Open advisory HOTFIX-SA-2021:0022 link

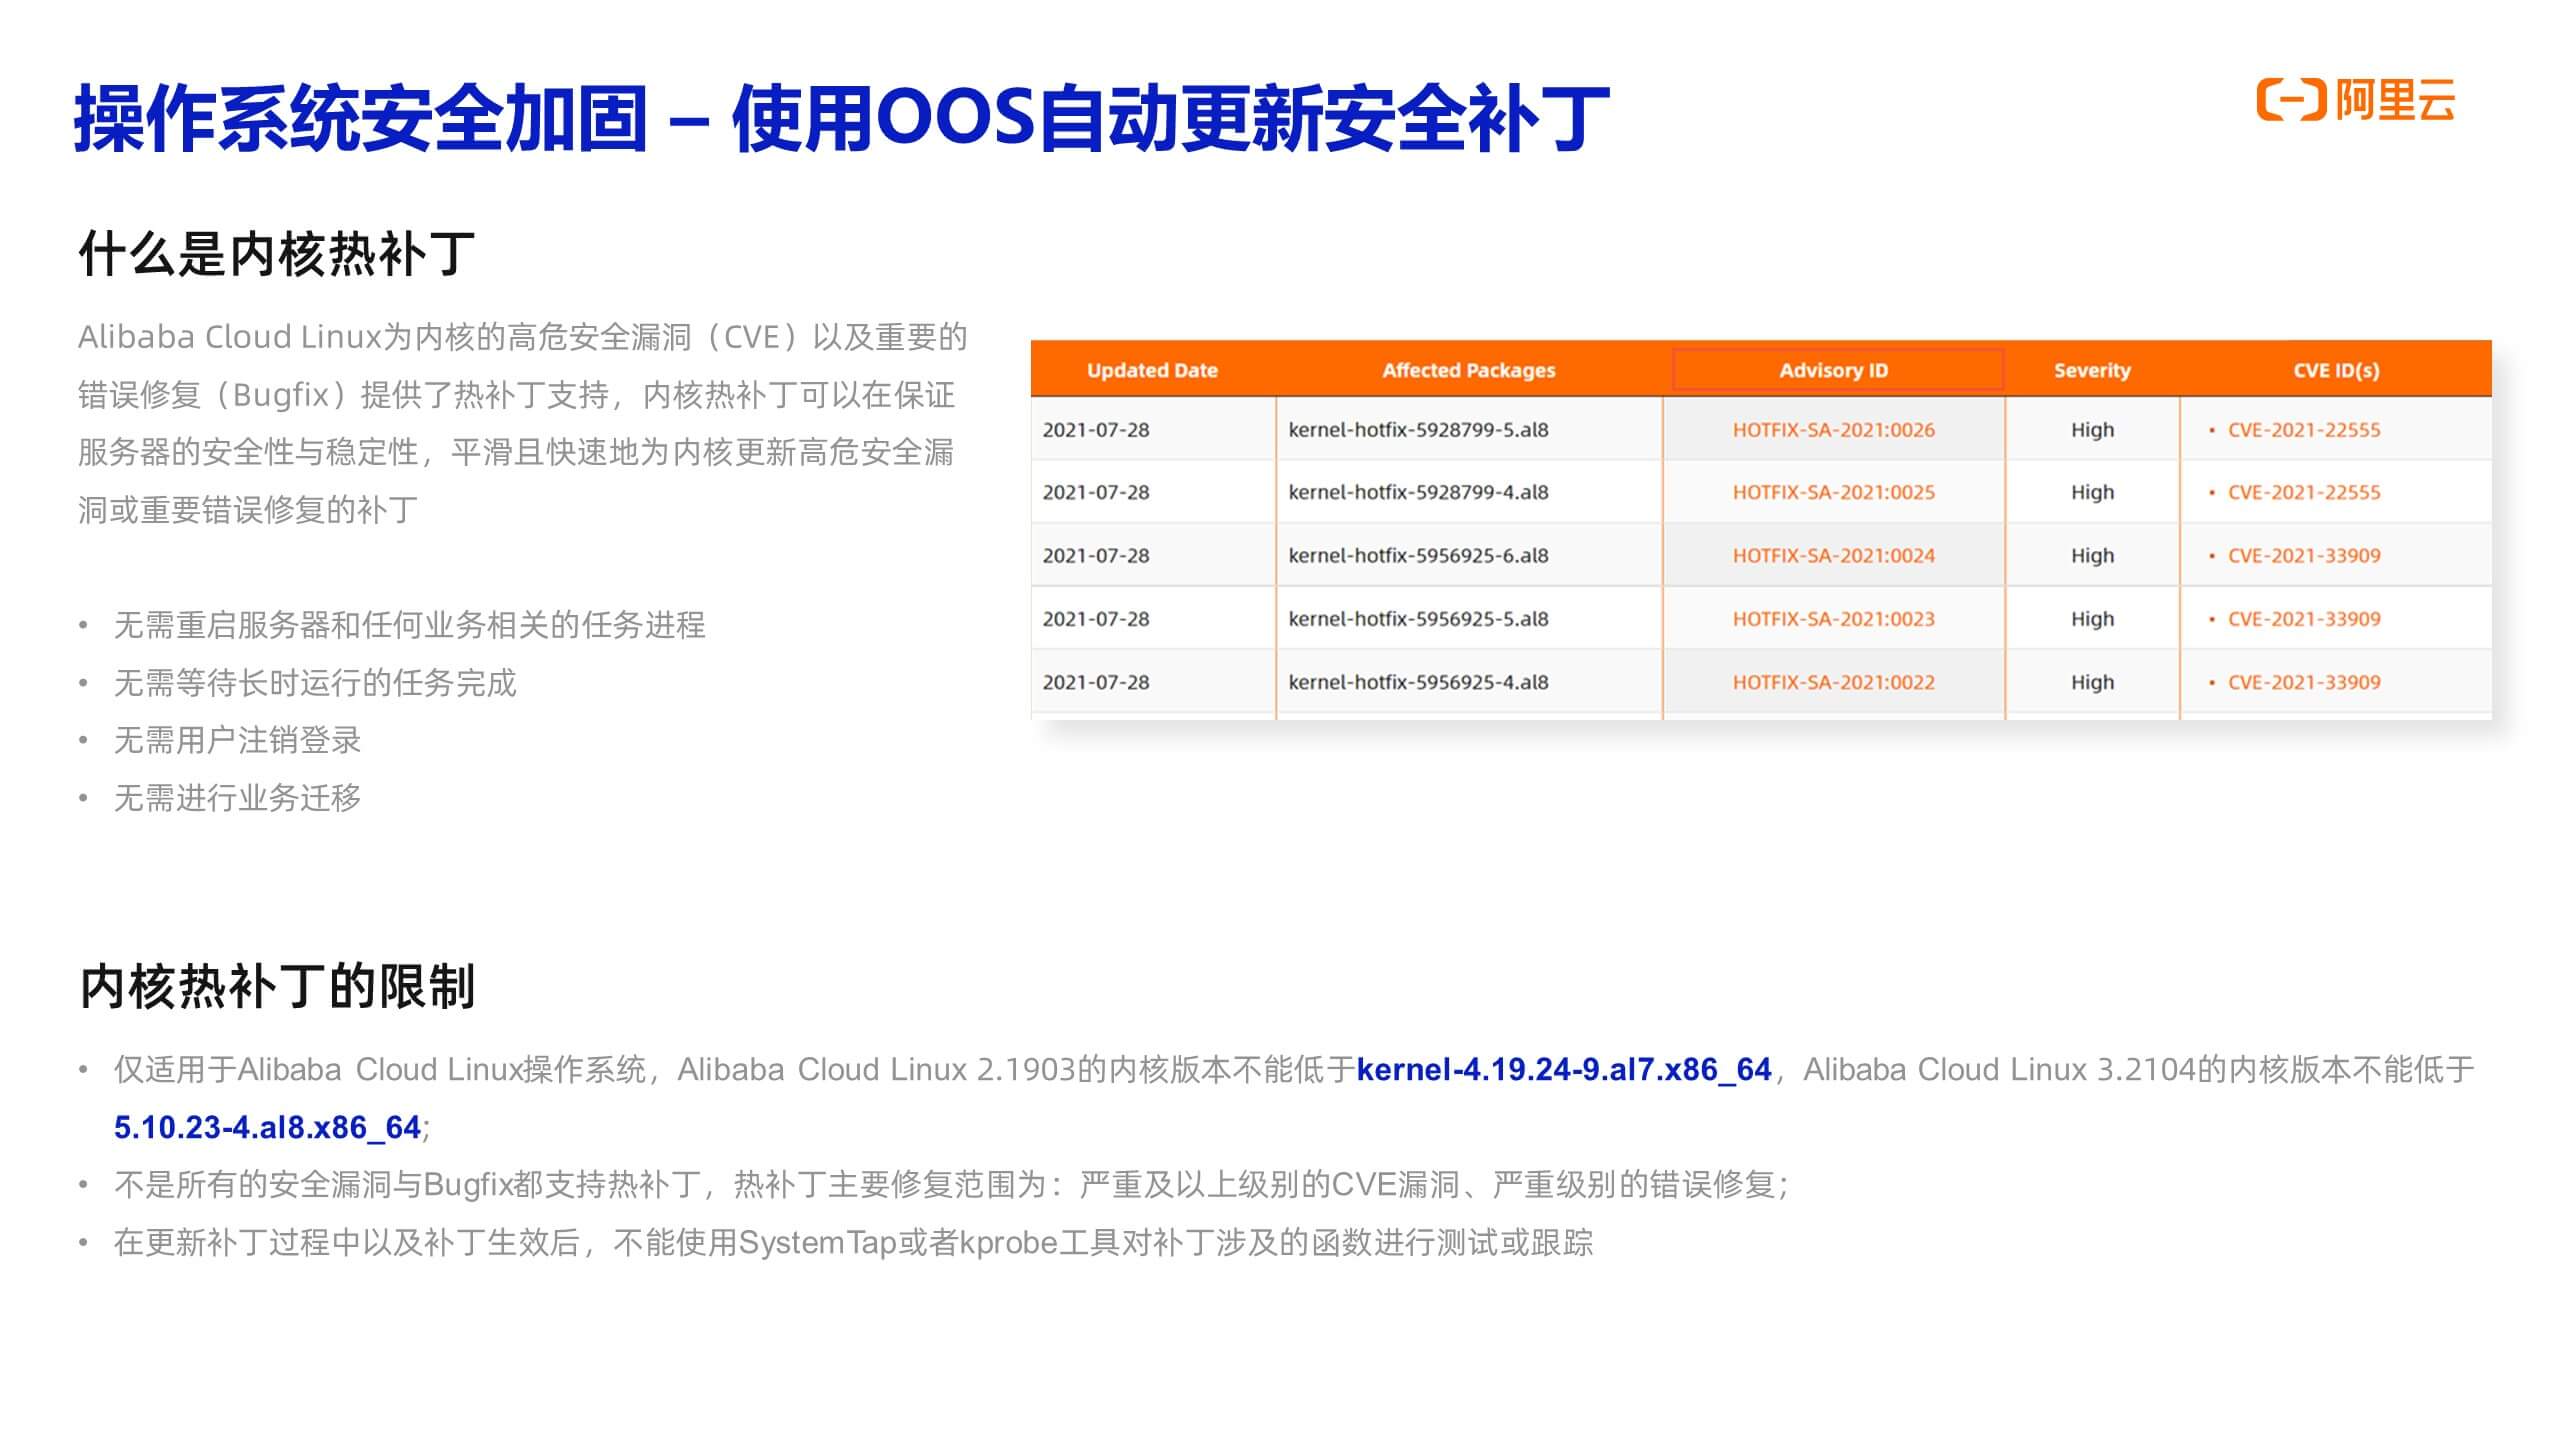pyautogui.click(x=1834, y=682)
